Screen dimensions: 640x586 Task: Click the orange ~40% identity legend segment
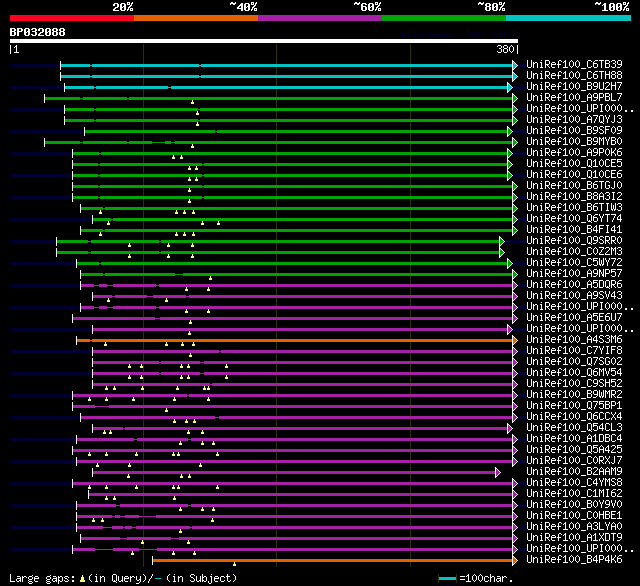tap(196, 18)
